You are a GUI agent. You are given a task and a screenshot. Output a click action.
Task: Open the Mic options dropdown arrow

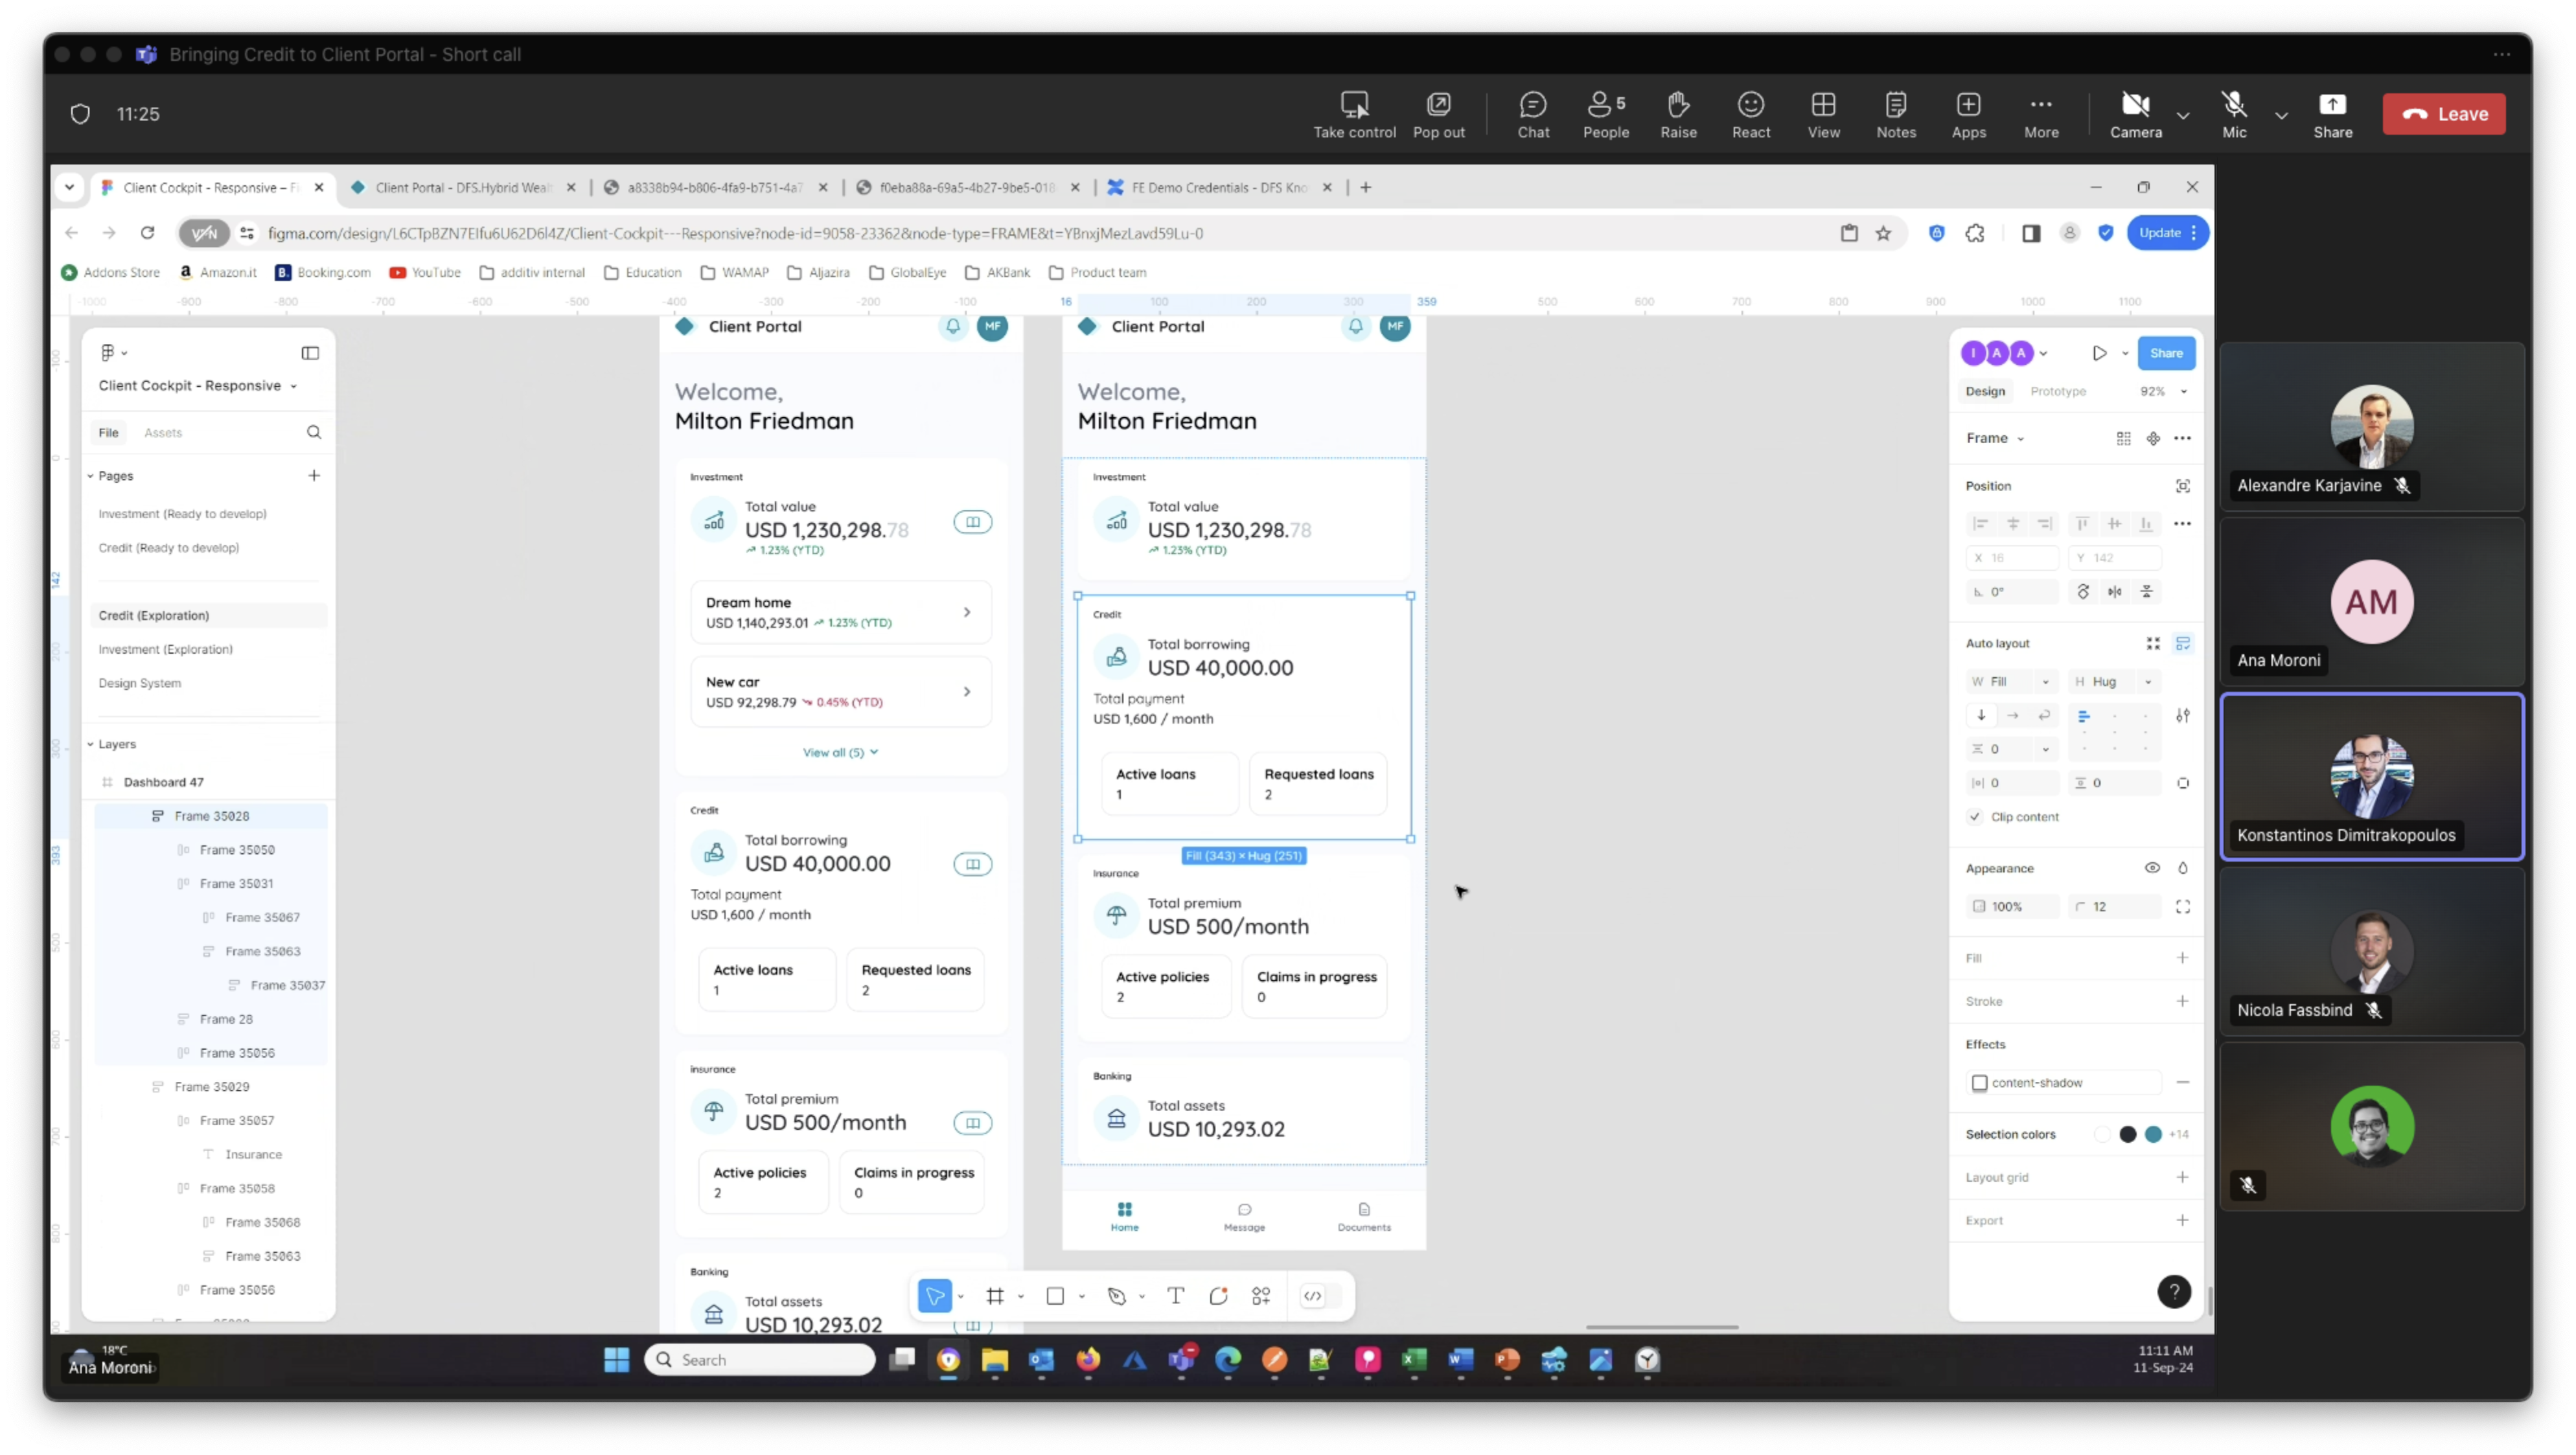pos(2281,116)
